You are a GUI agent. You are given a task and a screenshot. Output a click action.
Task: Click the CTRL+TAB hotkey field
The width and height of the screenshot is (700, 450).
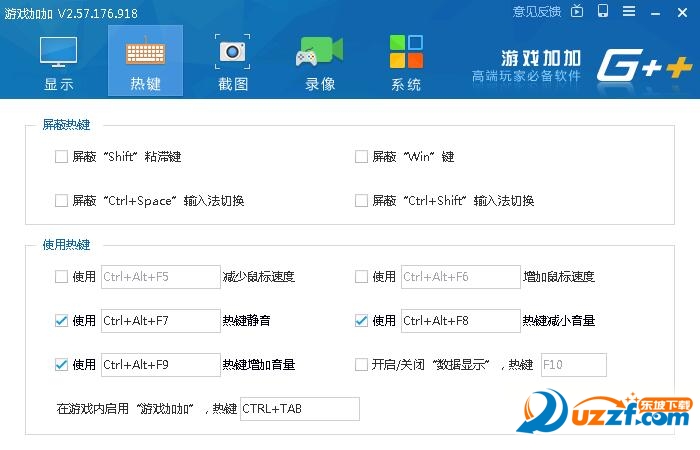300,408
